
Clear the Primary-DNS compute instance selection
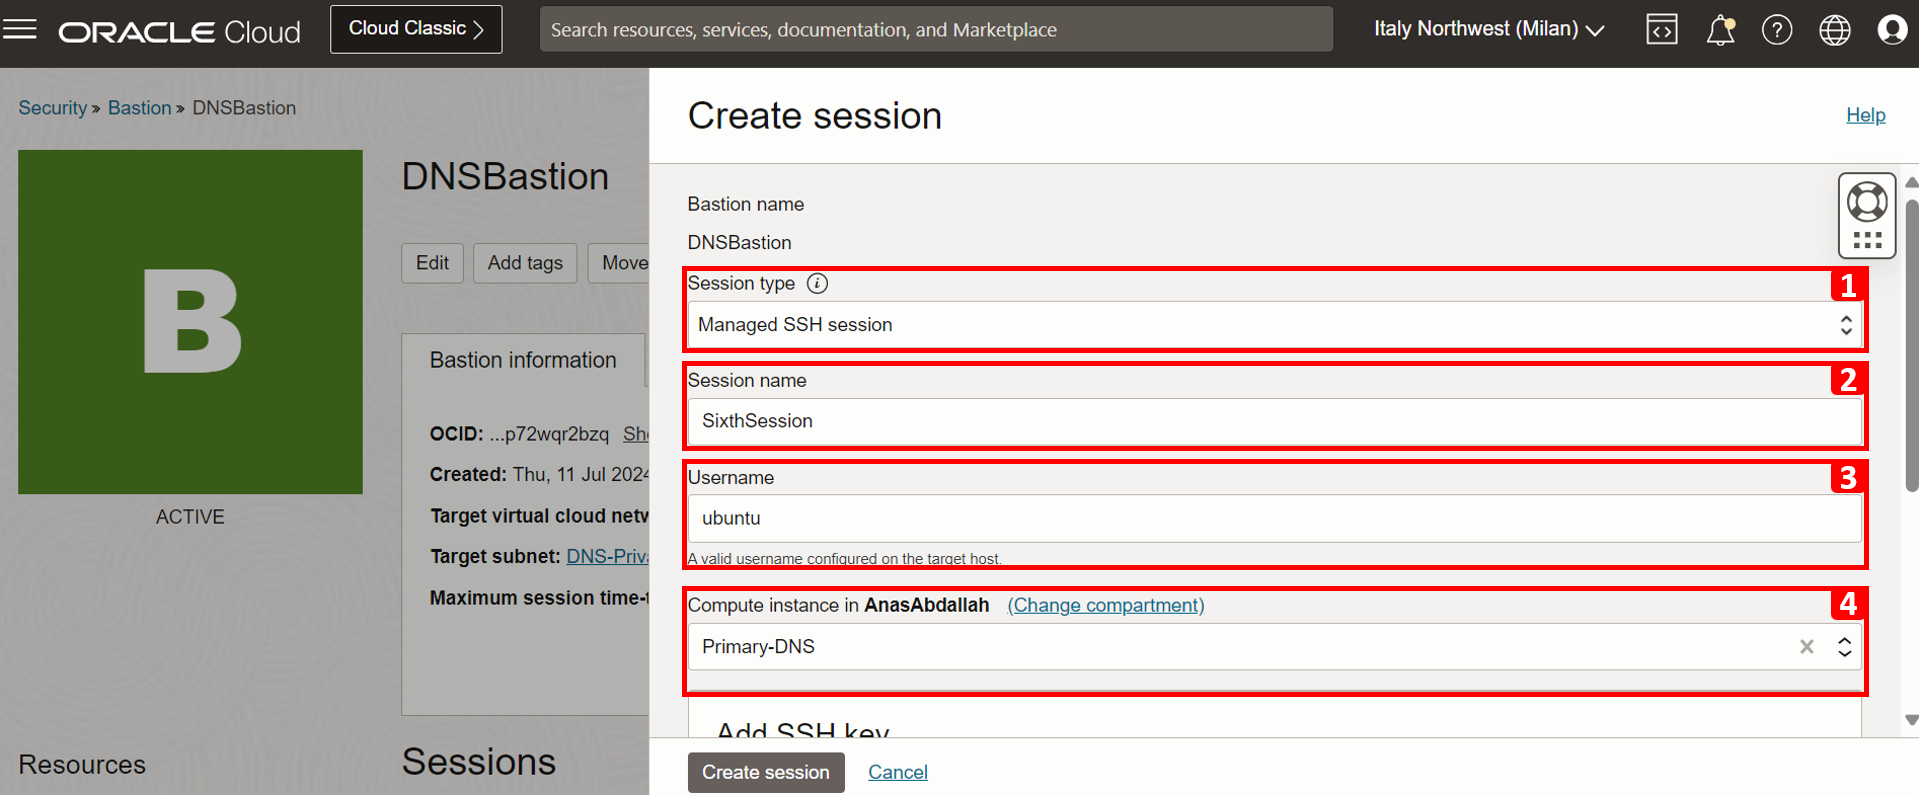[1806, 647]
